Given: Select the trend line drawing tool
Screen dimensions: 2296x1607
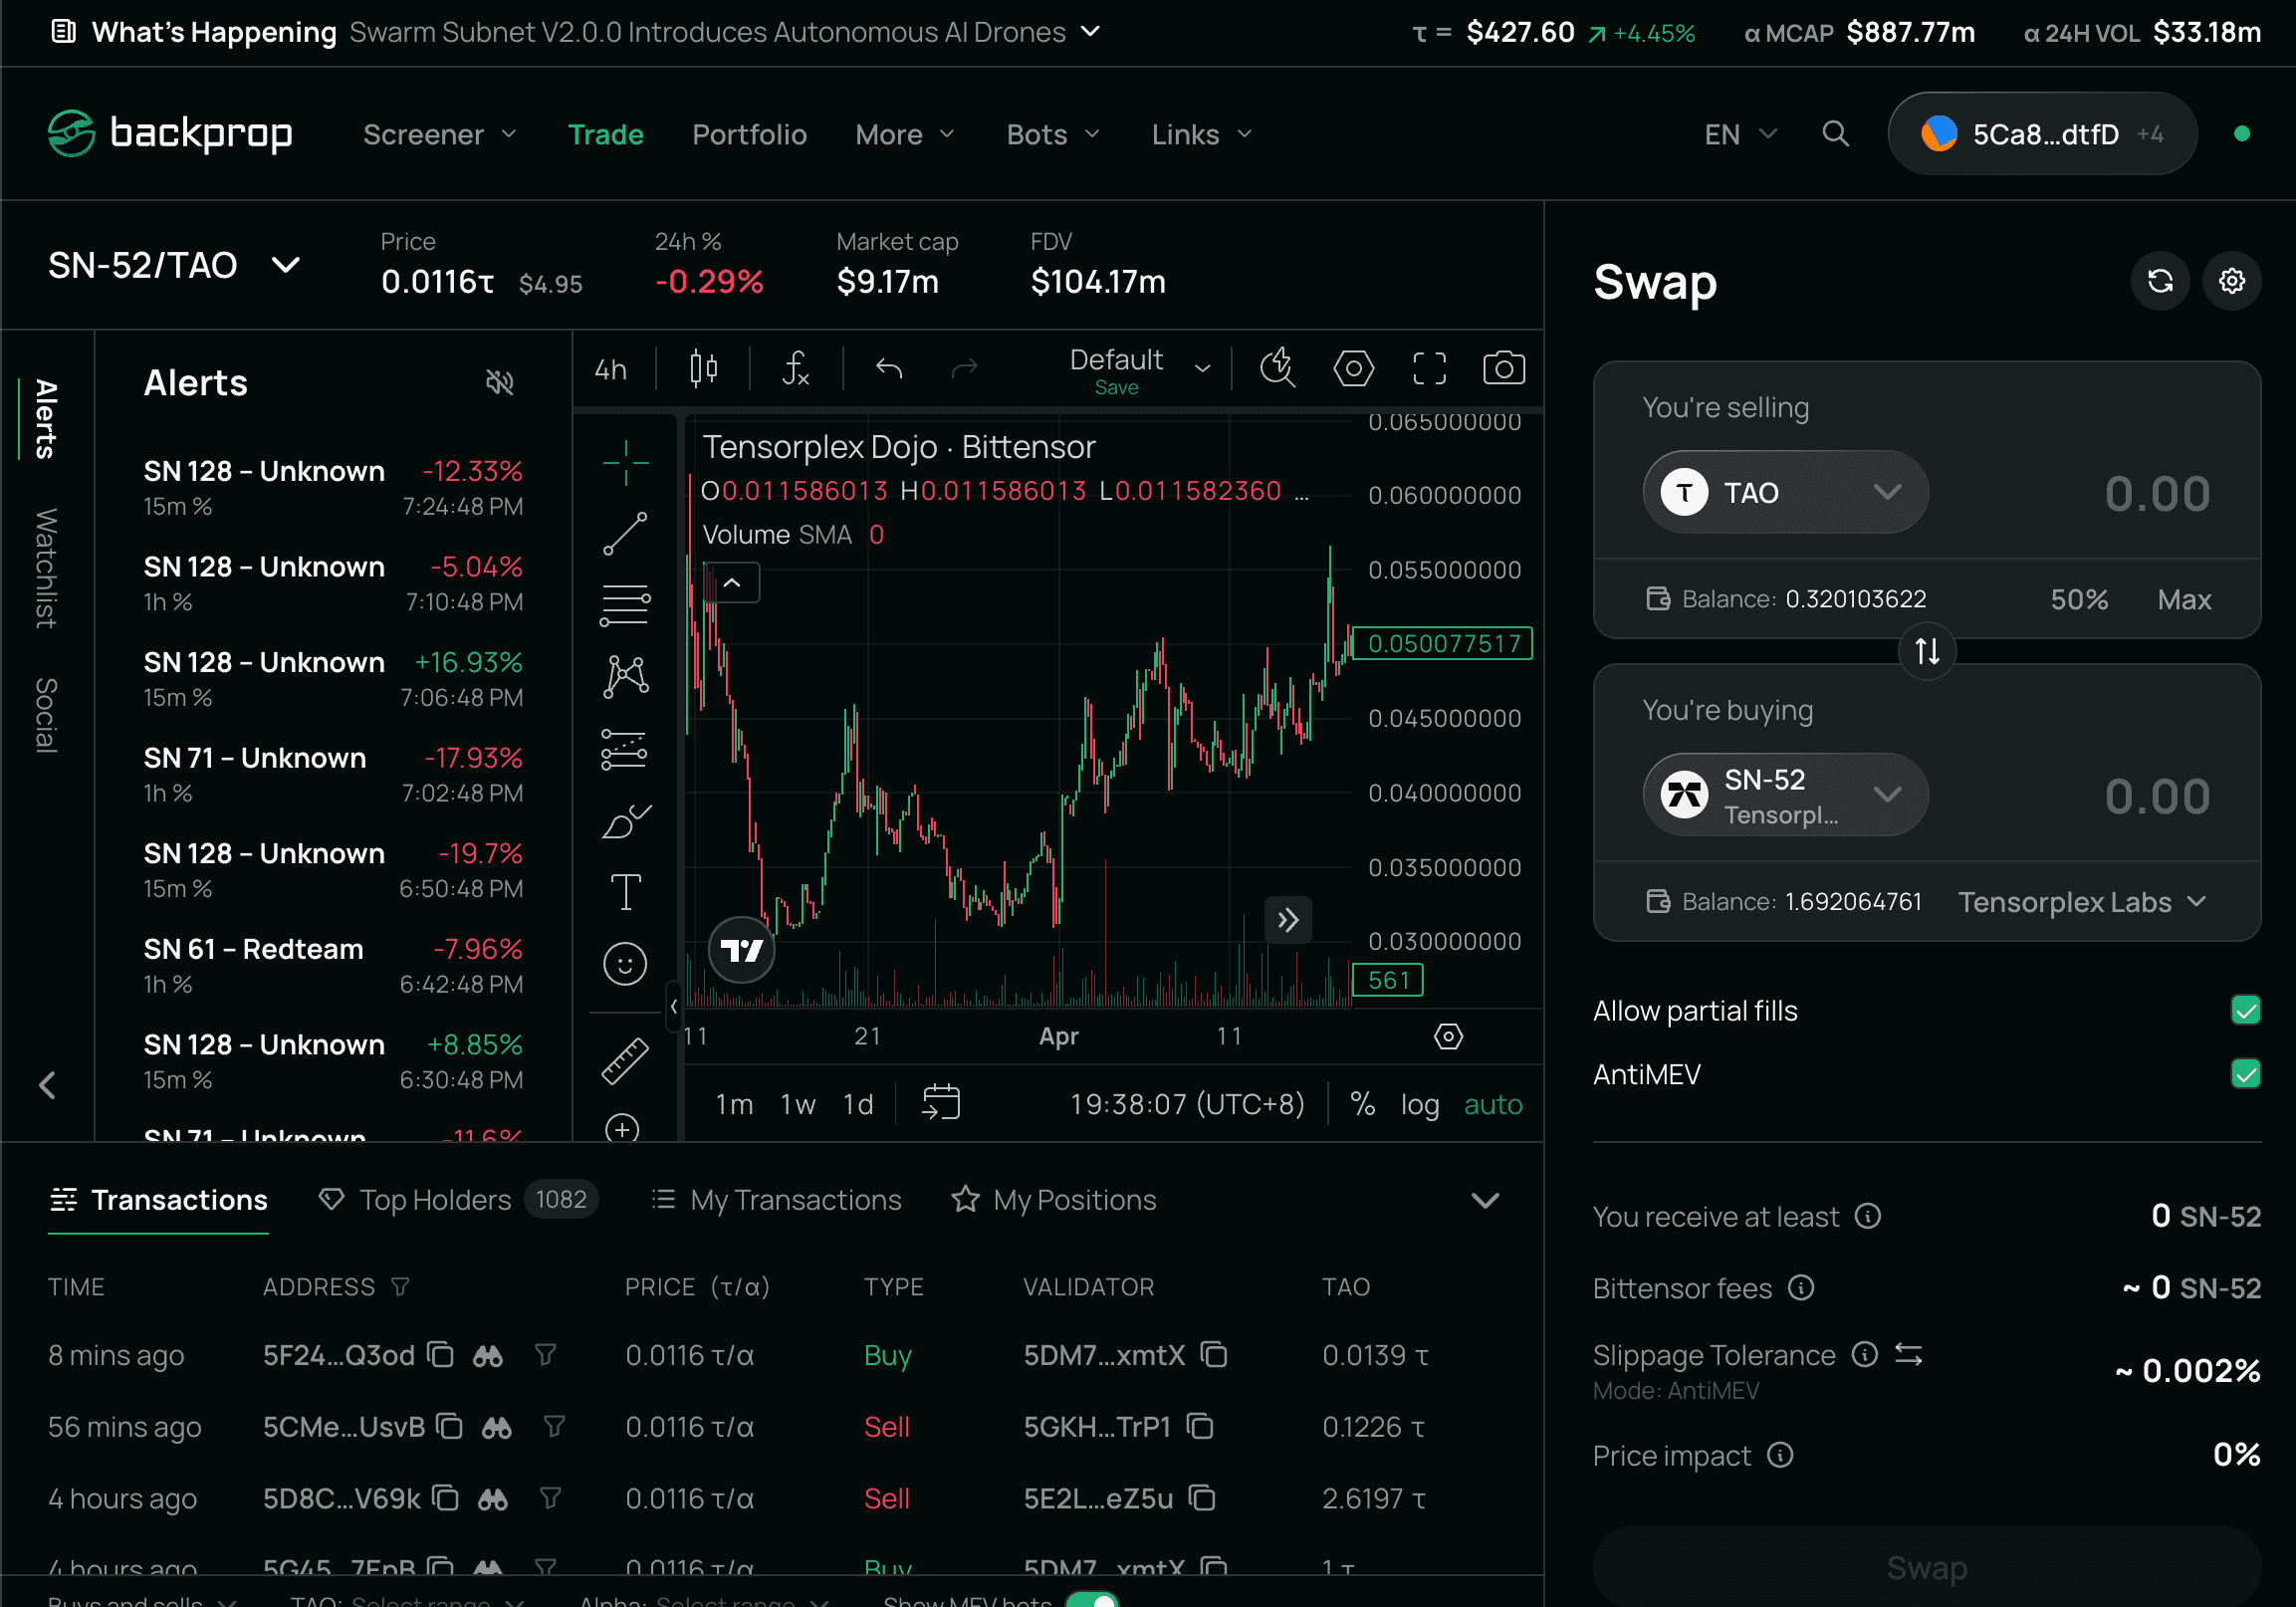Looking at the screenshot, I should pyautogui.click(x=626, y=534).
